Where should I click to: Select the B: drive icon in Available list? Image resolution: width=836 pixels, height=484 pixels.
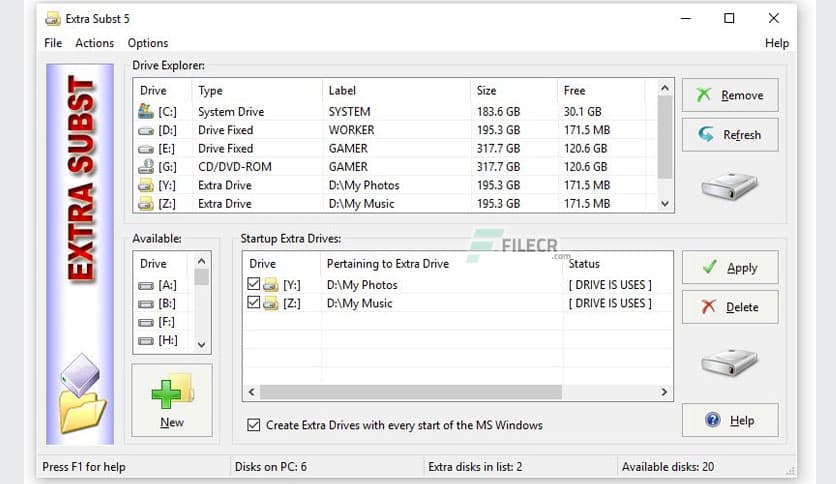(x=146, y=304)
